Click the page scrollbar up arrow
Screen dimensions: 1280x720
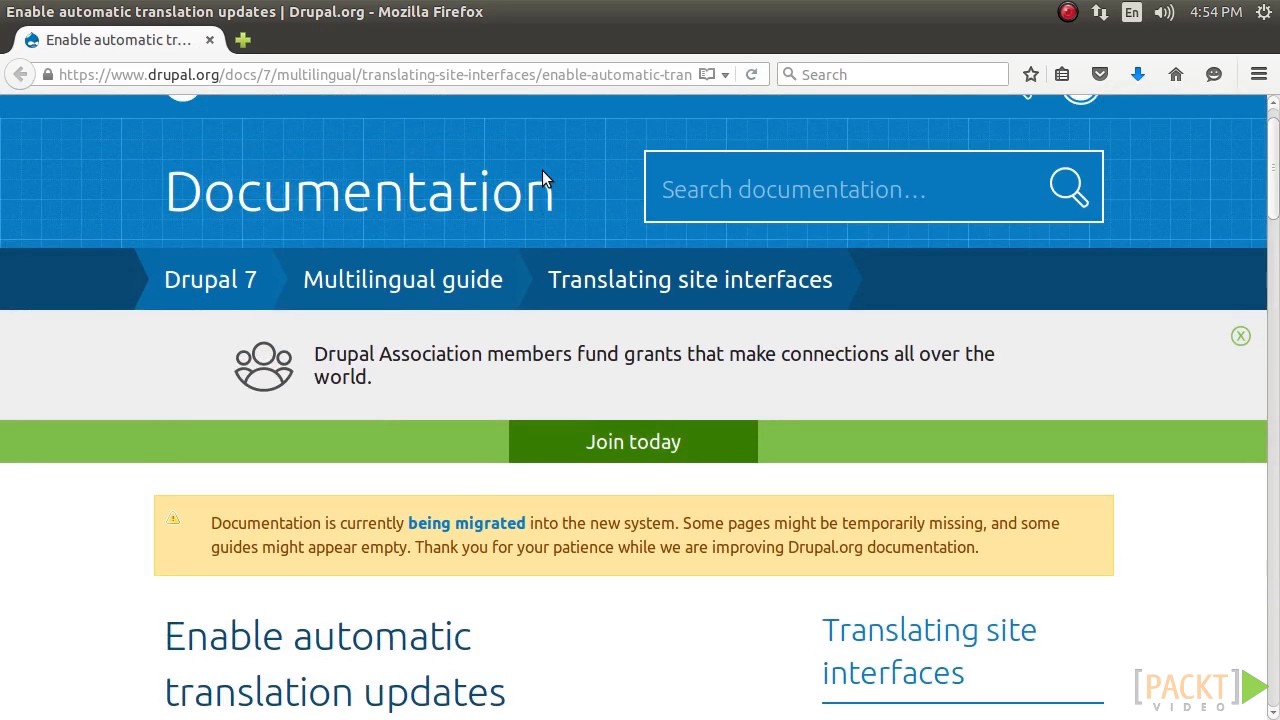click(1273, 102)
